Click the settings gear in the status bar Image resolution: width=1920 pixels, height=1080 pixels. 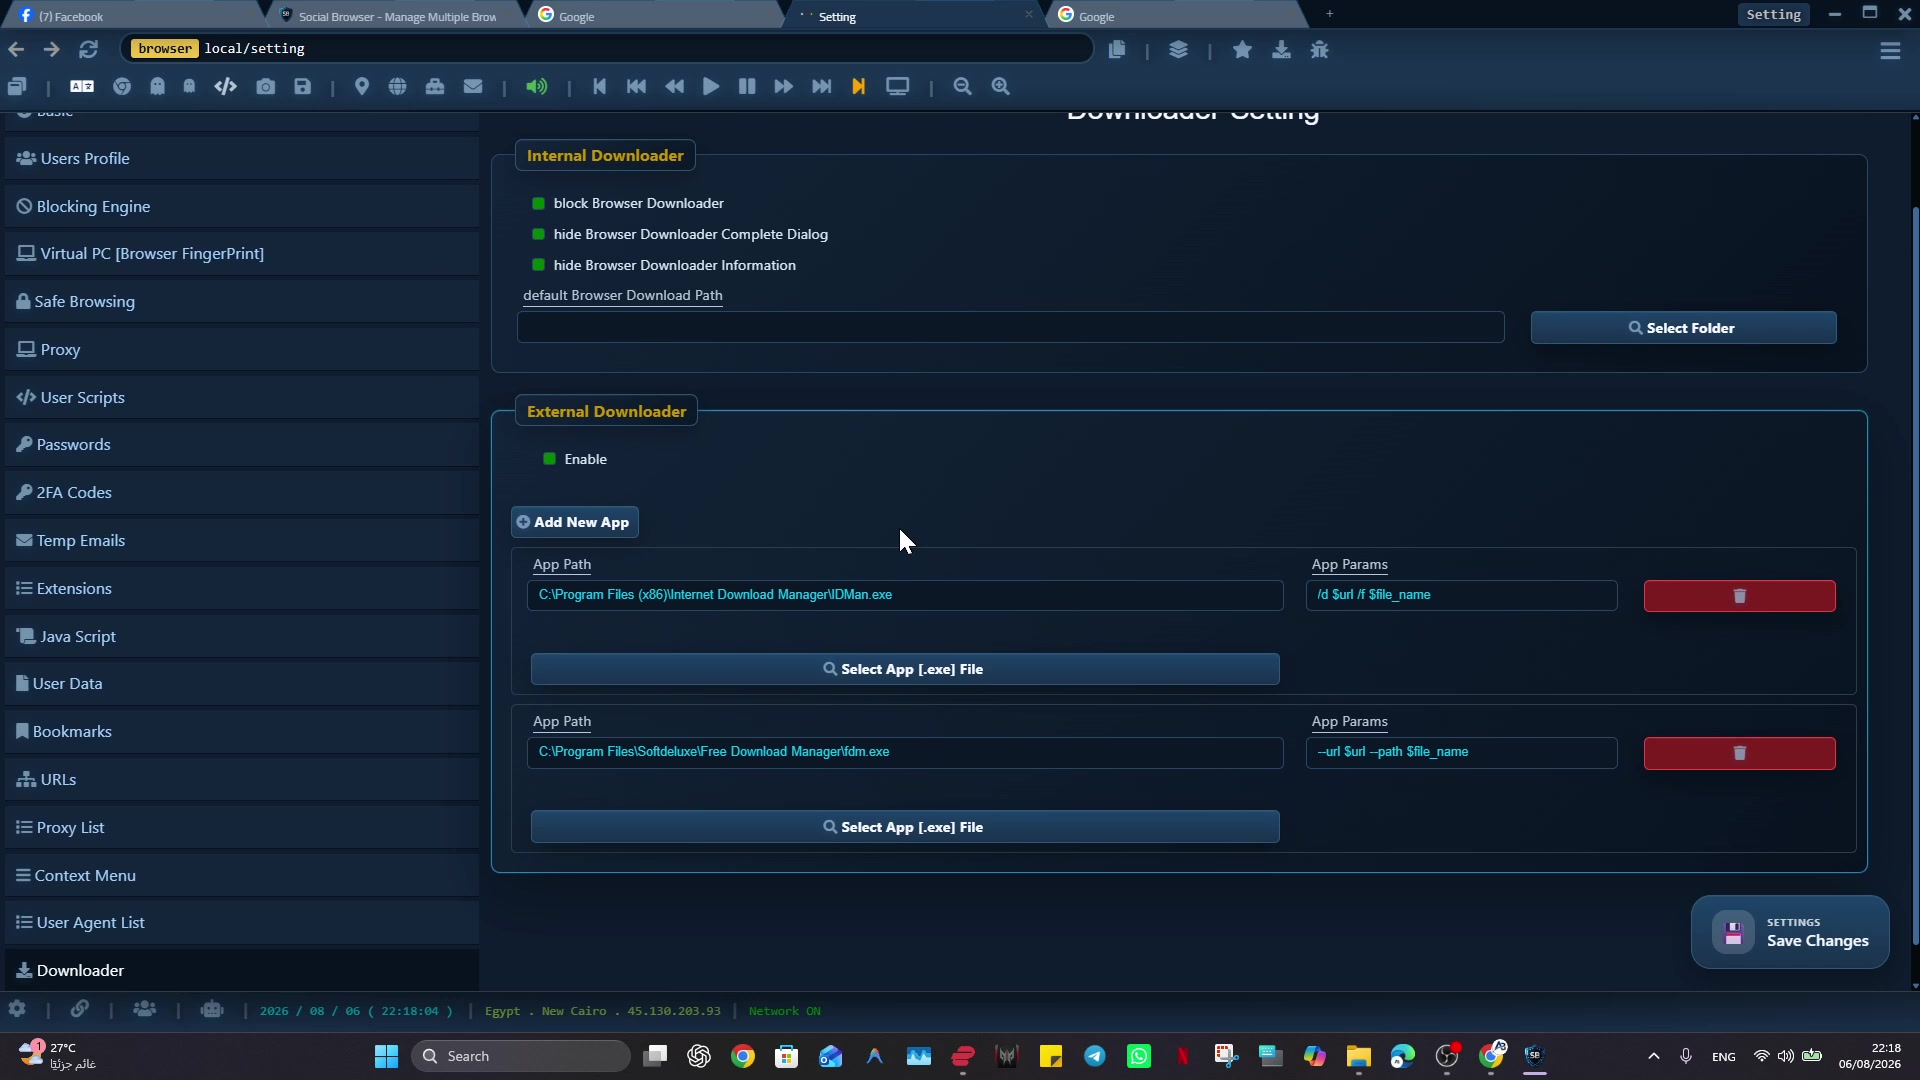[x=17, y=1010]
